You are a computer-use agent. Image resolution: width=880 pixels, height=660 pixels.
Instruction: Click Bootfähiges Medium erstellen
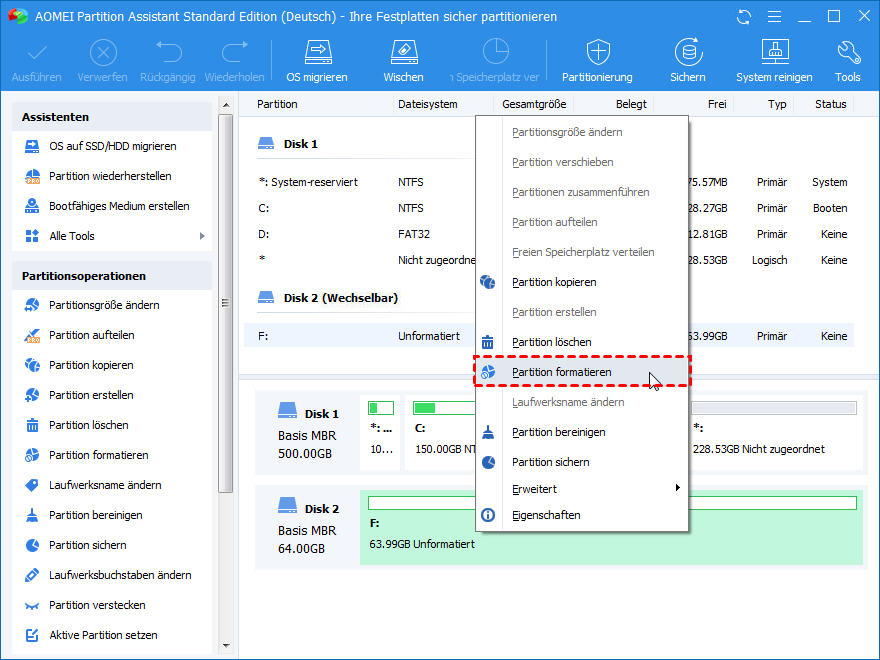(119, 206)
